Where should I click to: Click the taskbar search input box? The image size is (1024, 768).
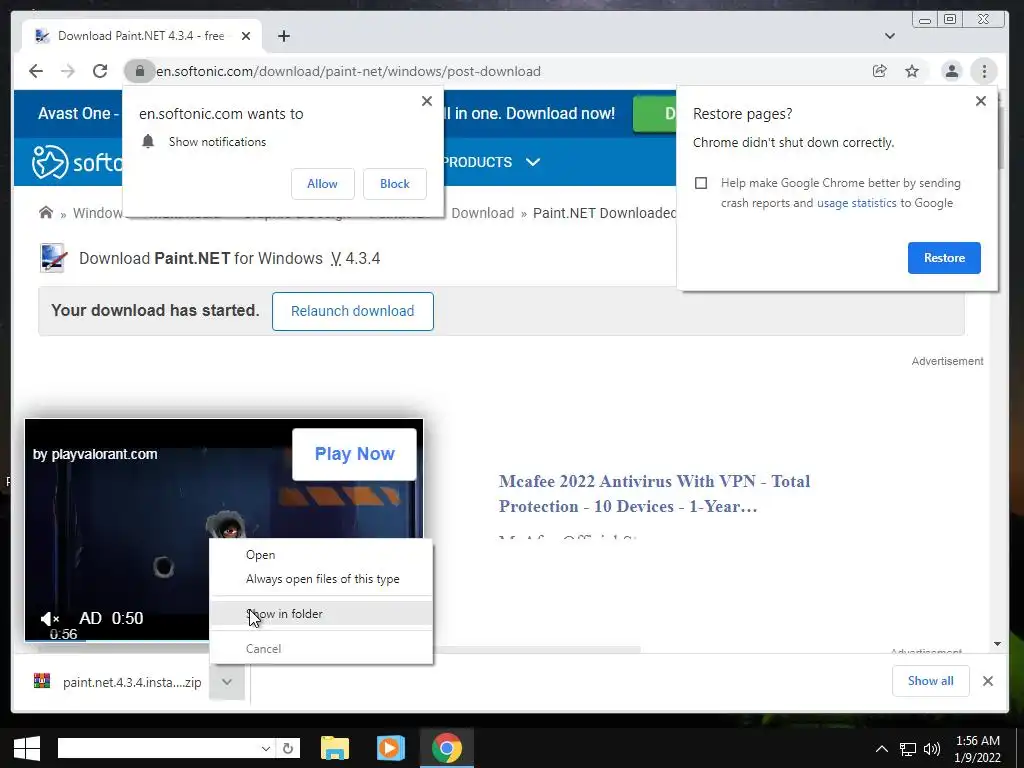tap(158, 748)
